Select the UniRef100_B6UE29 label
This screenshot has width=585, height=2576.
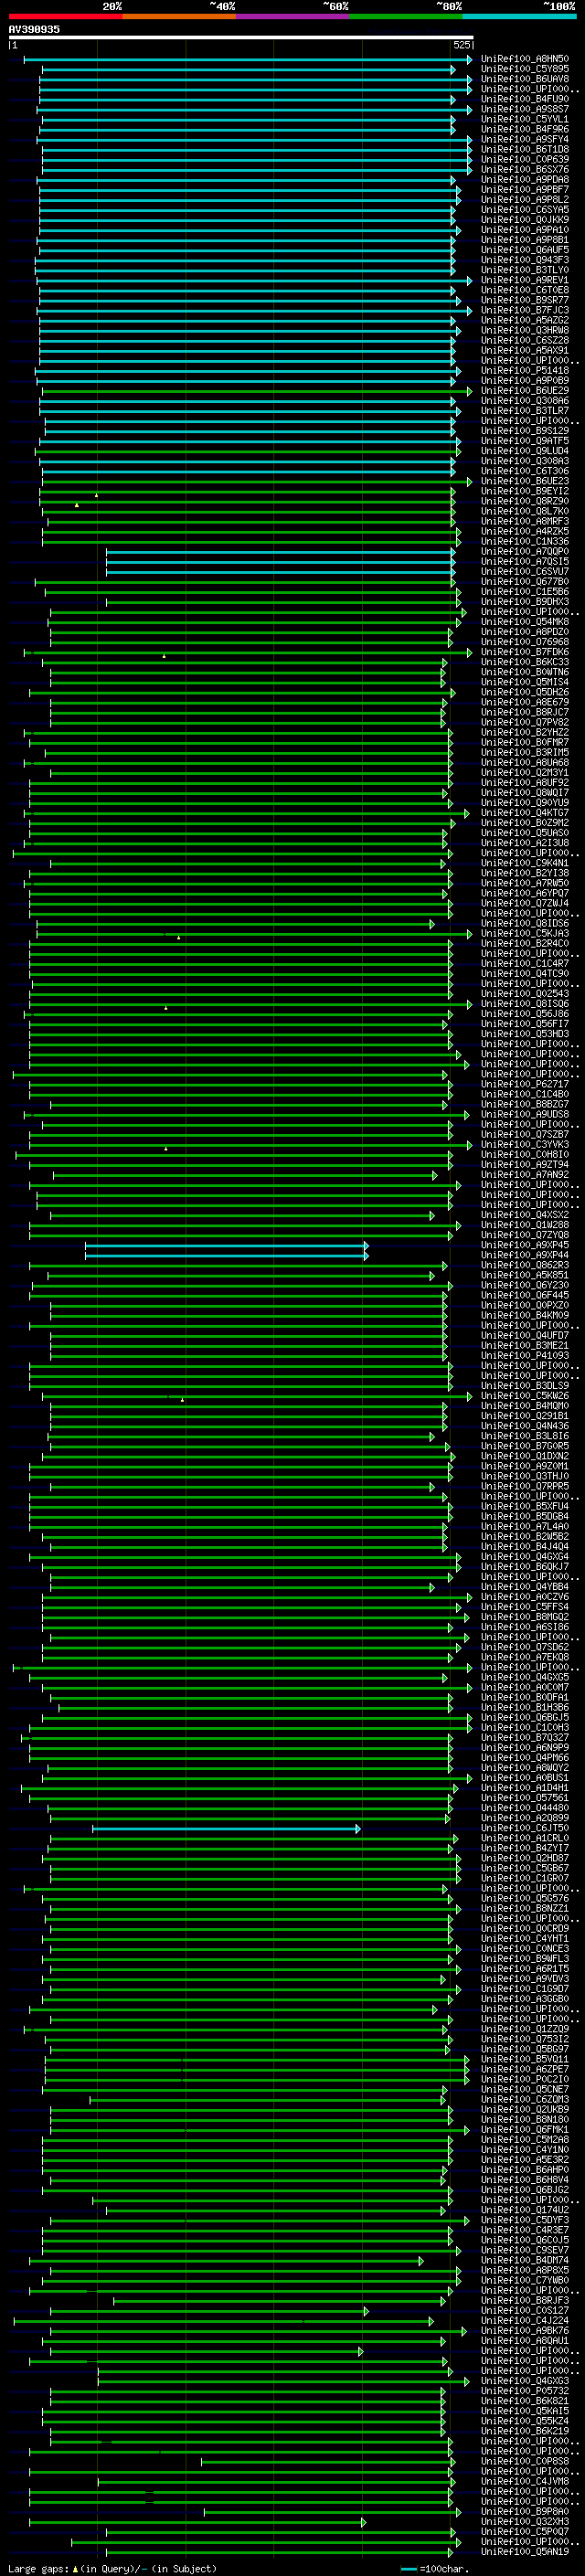pos(525,390)
